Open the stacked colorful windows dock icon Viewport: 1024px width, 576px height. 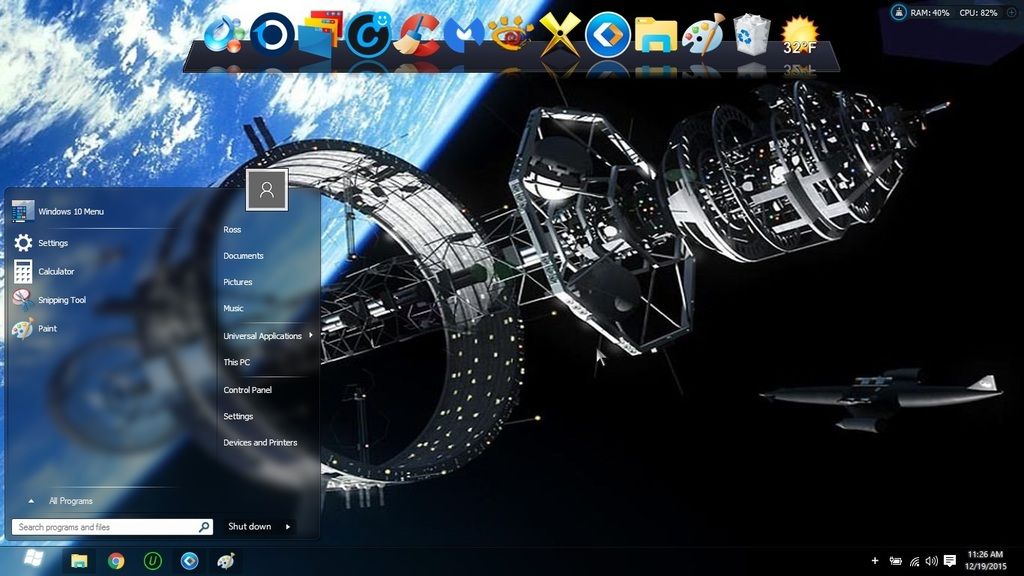coord(320,33)
